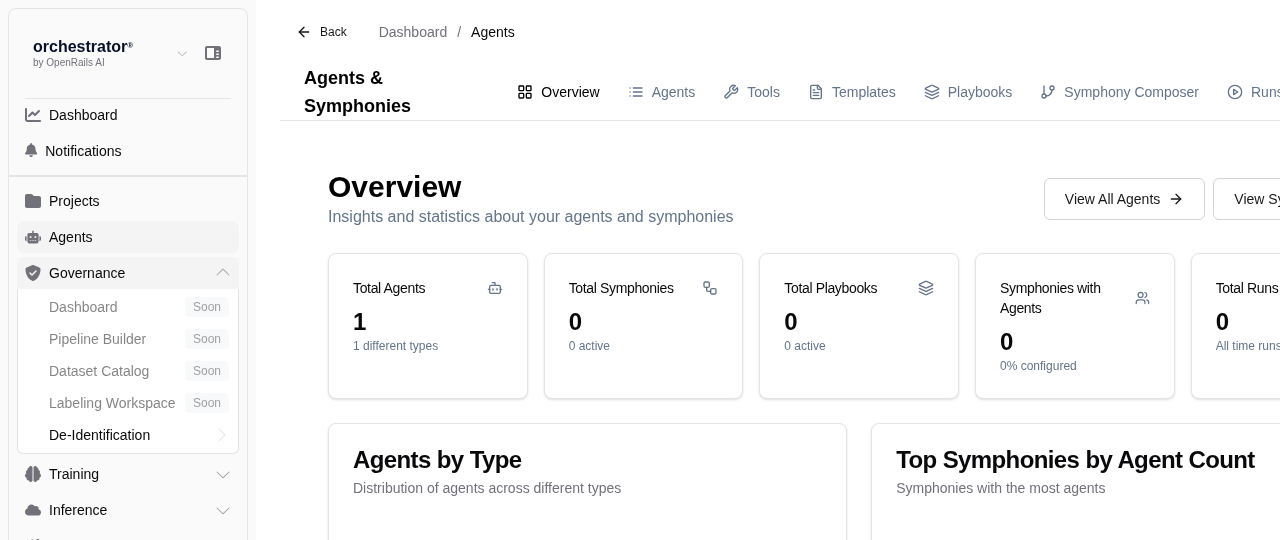This screenshot has height=540, width=1280.
Task: Click the Total Symphonies label
Action: point(621,288)
